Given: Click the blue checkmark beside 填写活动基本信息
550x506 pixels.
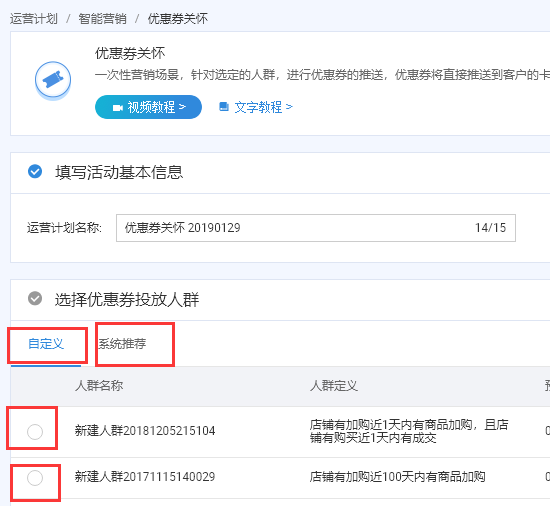Looking at the screenshot, I should [x=35, y=171].
